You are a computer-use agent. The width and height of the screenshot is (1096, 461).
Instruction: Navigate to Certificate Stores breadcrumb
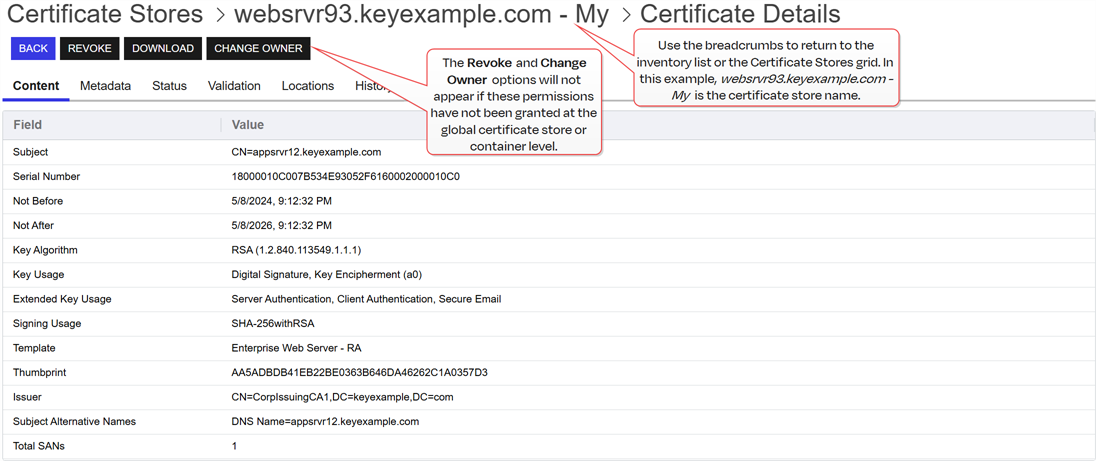pos(106,15)
